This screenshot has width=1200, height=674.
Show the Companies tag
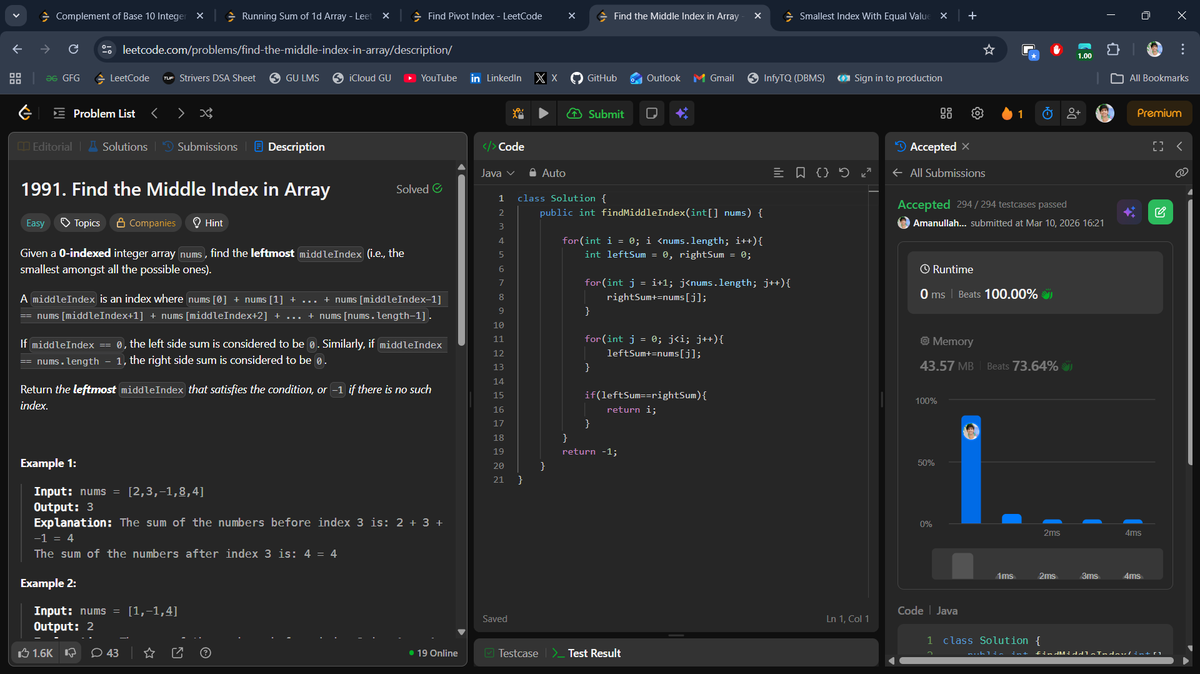146,223
